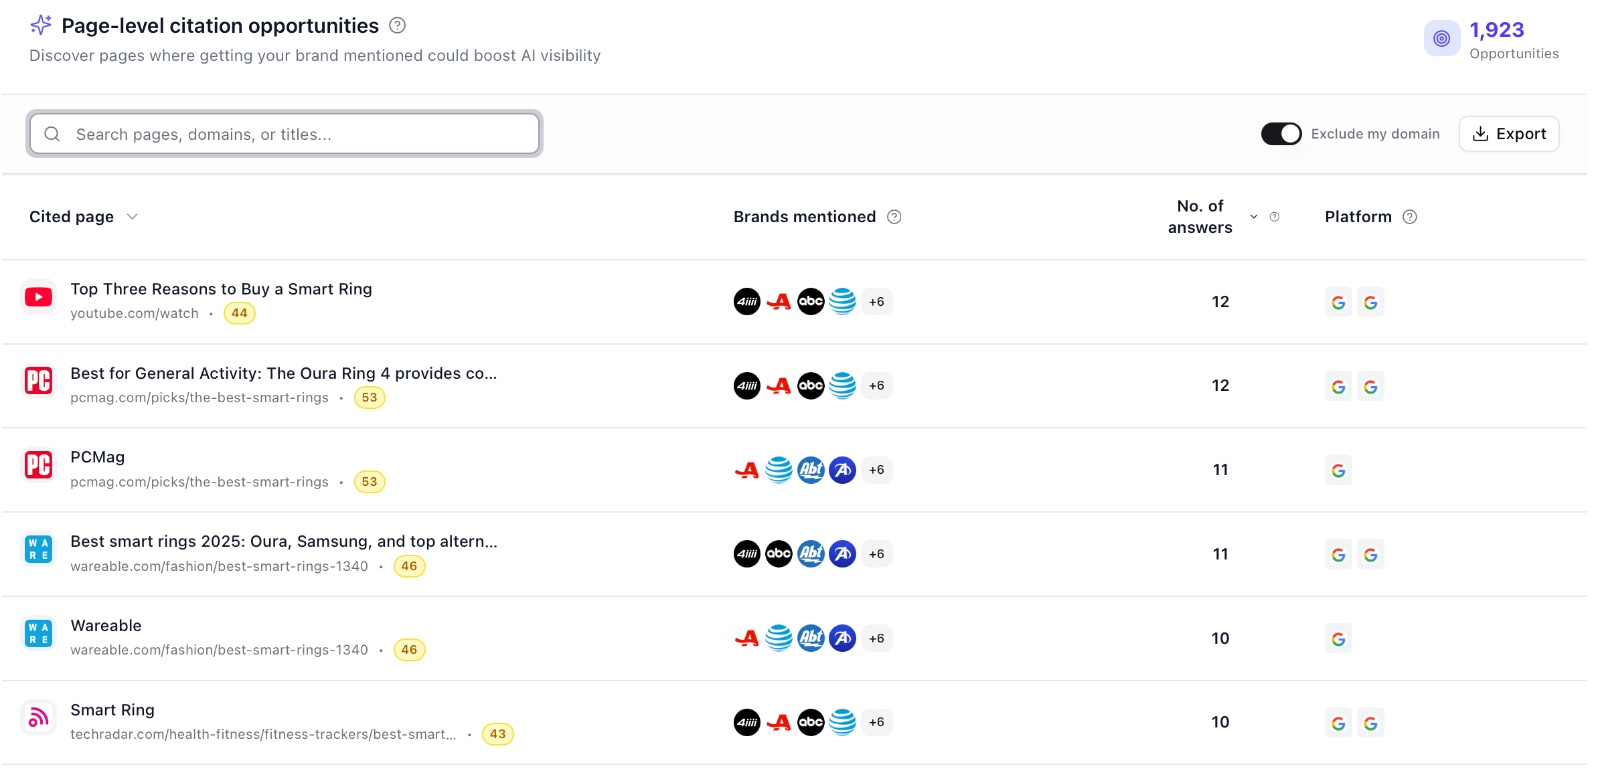Open the Page-level citation opportunities help circle
This screenshot has width=1600, height=779.
[x=397, y=26]
